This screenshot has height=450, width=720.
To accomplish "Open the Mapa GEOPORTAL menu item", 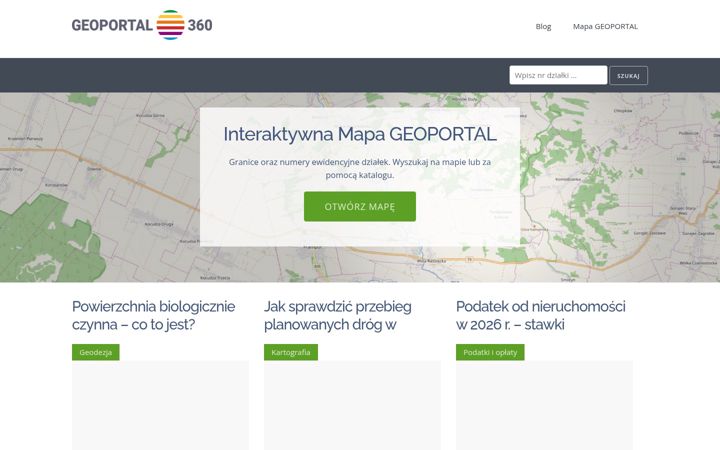I will coord(605,27).
